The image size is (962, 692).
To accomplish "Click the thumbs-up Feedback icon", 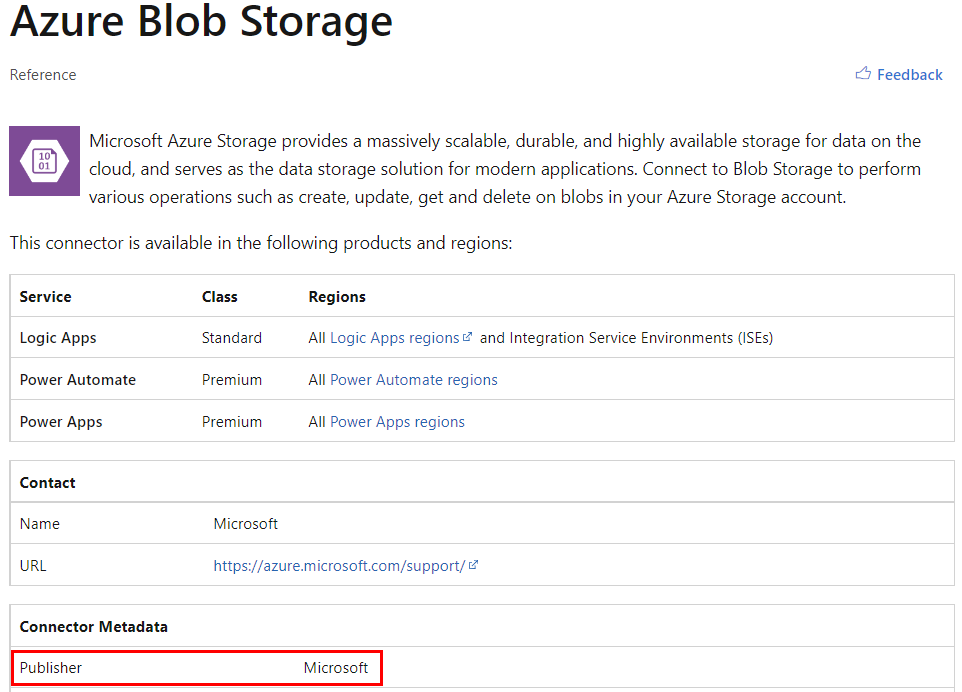I will tap(863, 74).
